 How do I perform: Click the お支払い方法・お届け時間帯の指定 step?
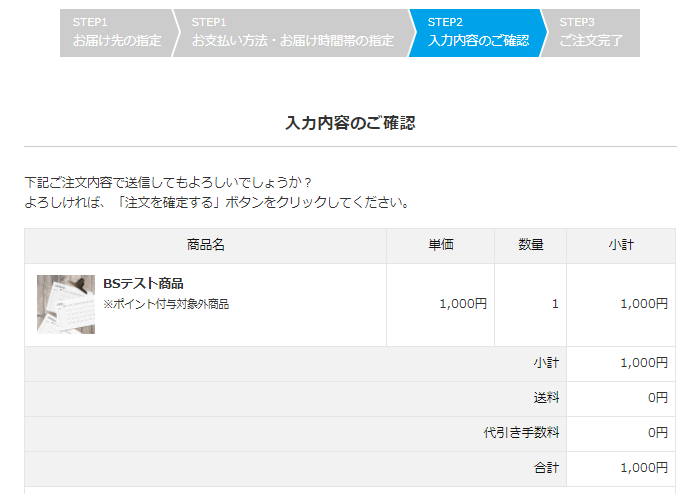coord(292,33)
